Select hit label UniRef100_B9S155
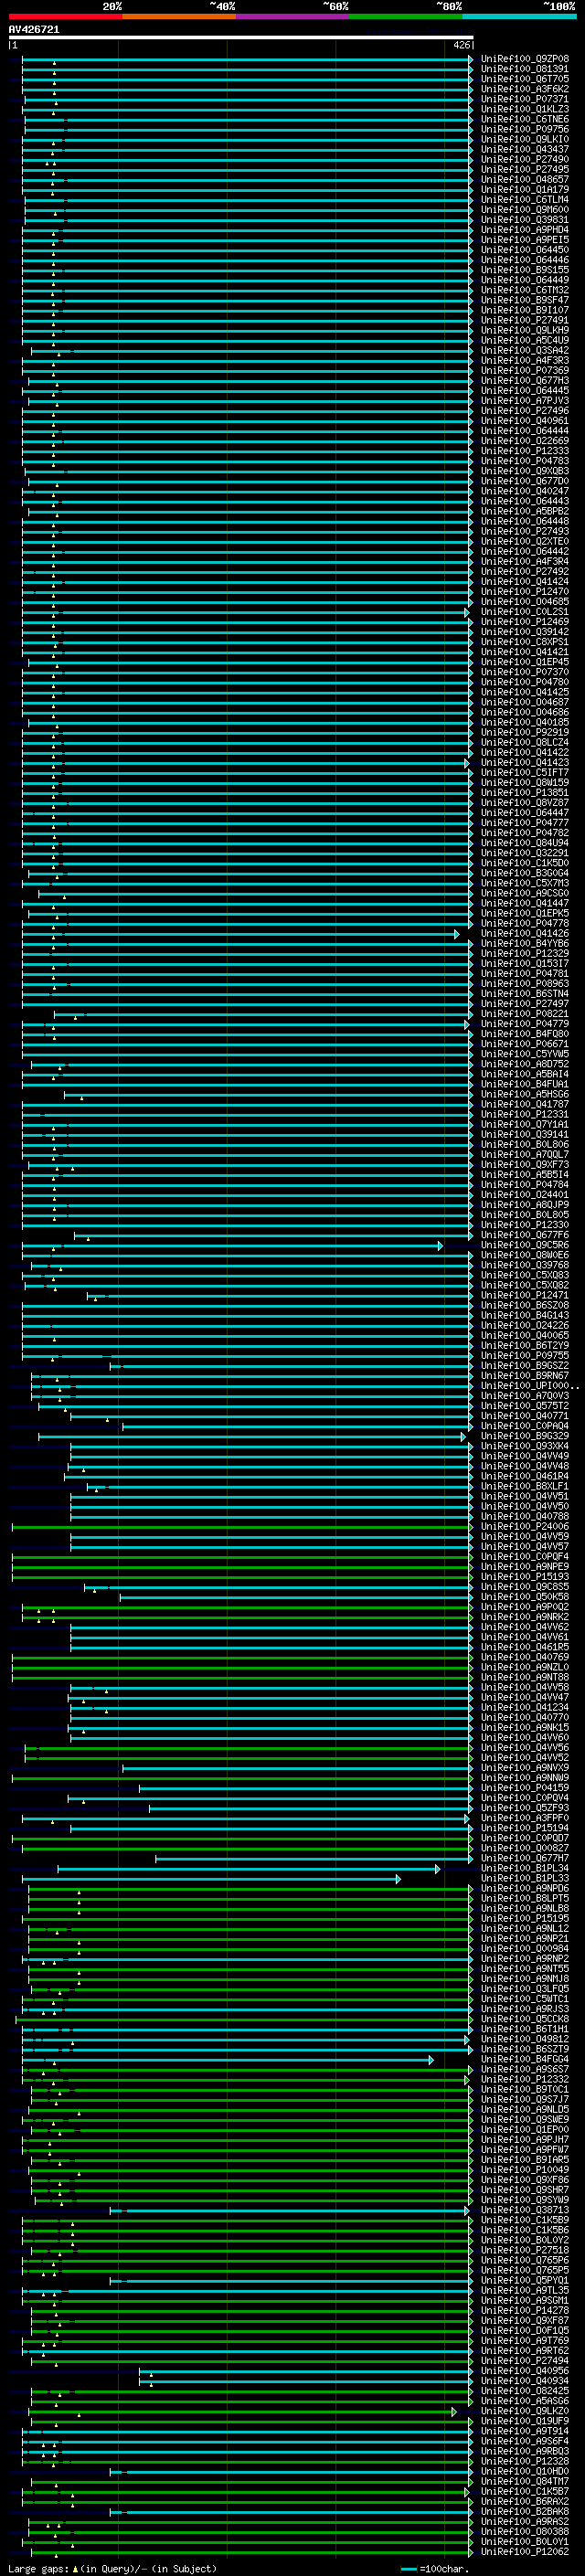Screen dimensions: 585x2576 click(x=524, y=270)
